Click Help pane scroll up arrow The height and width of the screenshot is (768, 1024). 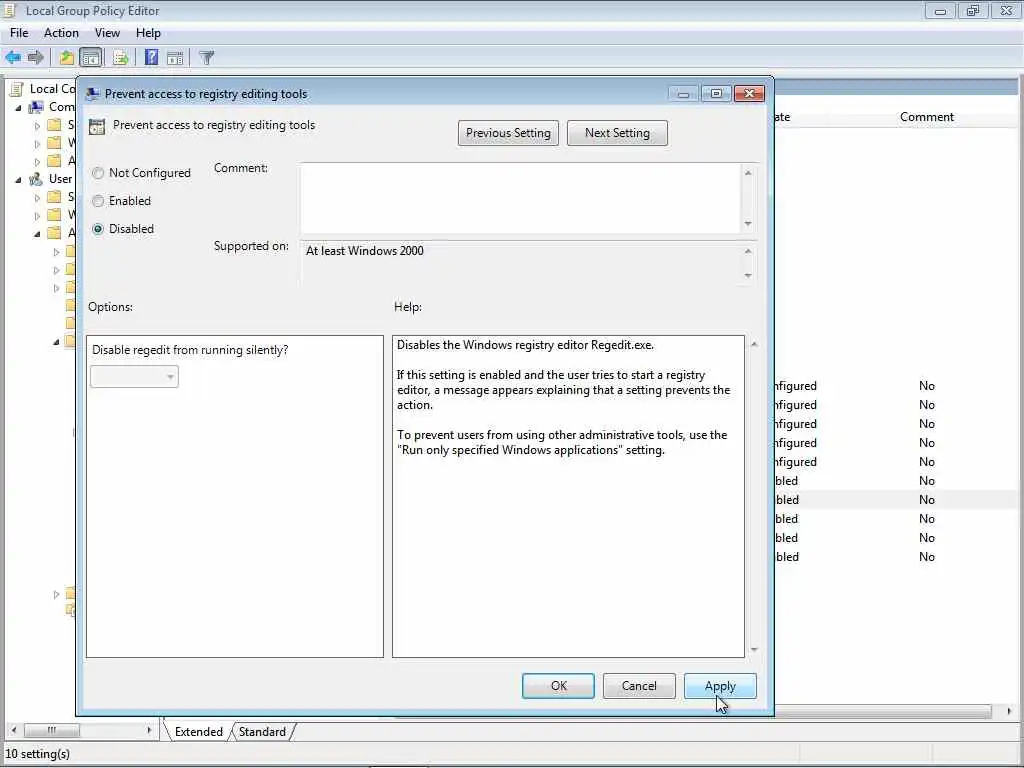click(754, 344)
